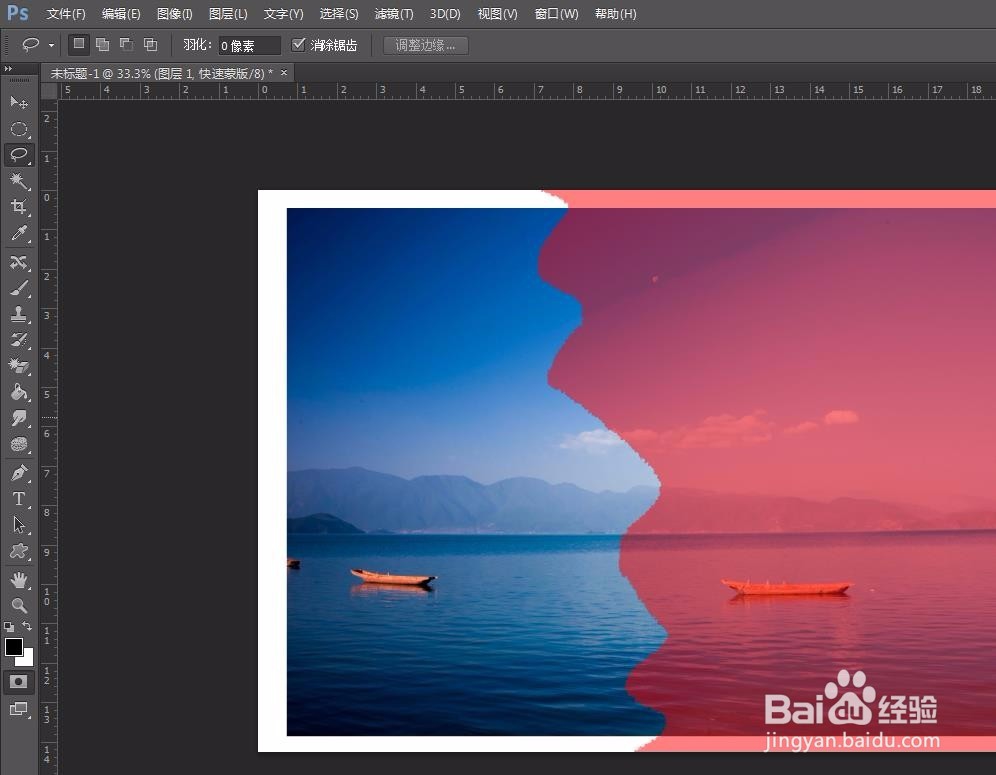Open the 图像(I) menu
The image size is (996, 775).
point(175,13)
